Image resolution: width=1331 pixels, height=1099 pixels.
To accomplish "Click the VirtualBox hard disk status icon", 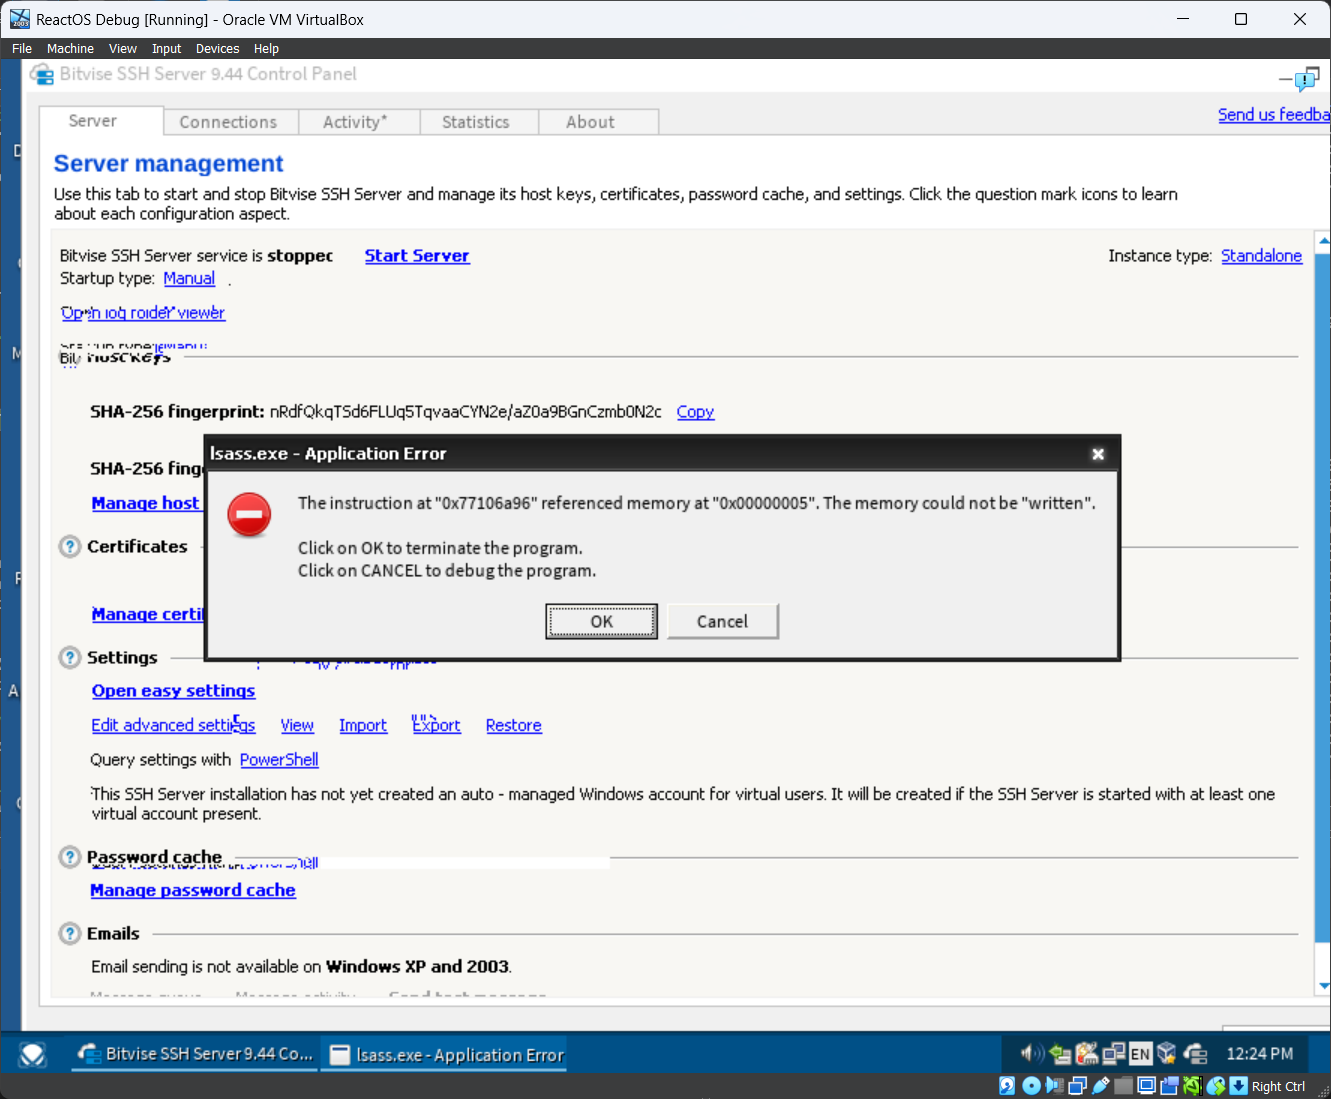I will click(1007, 1086).
